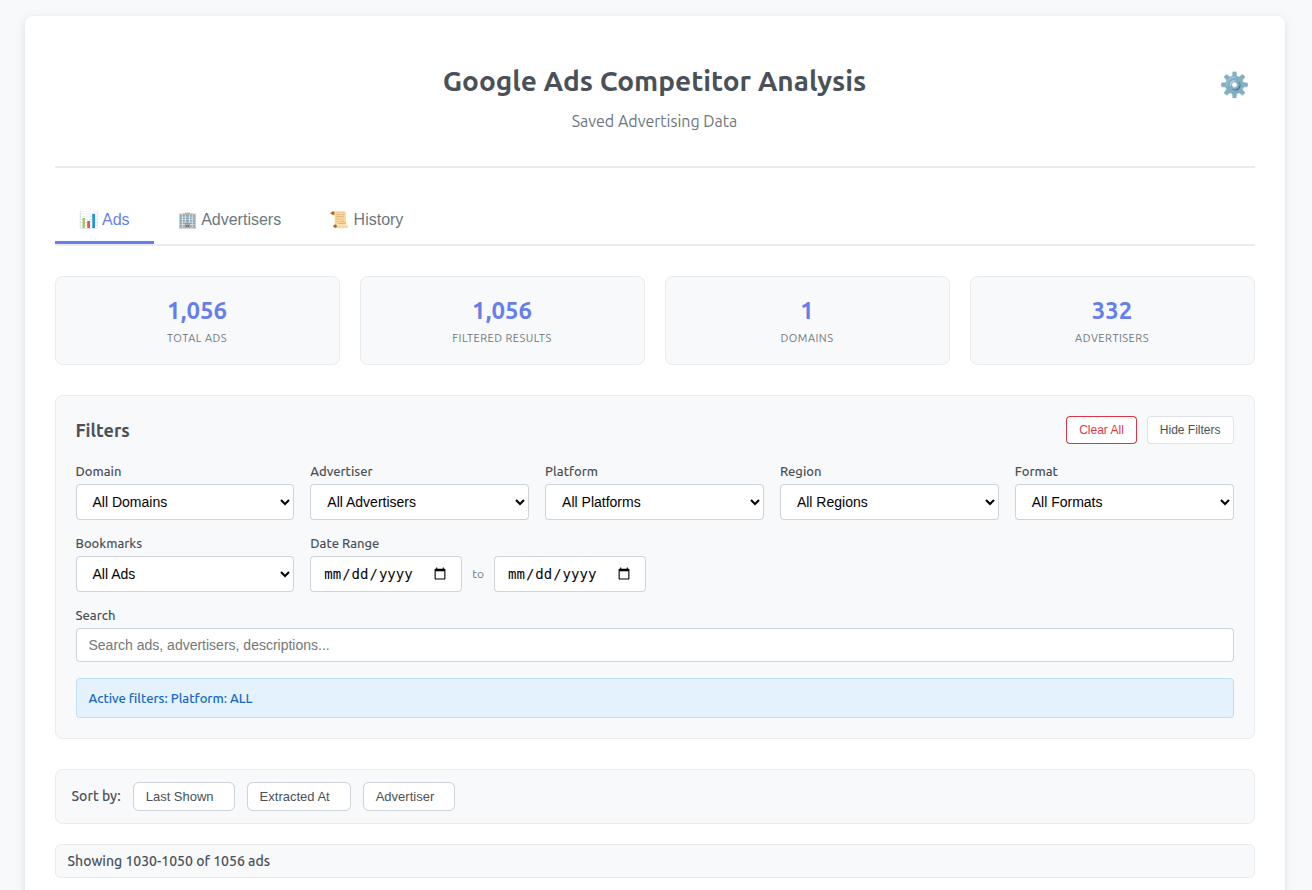Click the building icon beside Advertisers
This screenshot has height=890, width=1312.
[x=188, y=219]
